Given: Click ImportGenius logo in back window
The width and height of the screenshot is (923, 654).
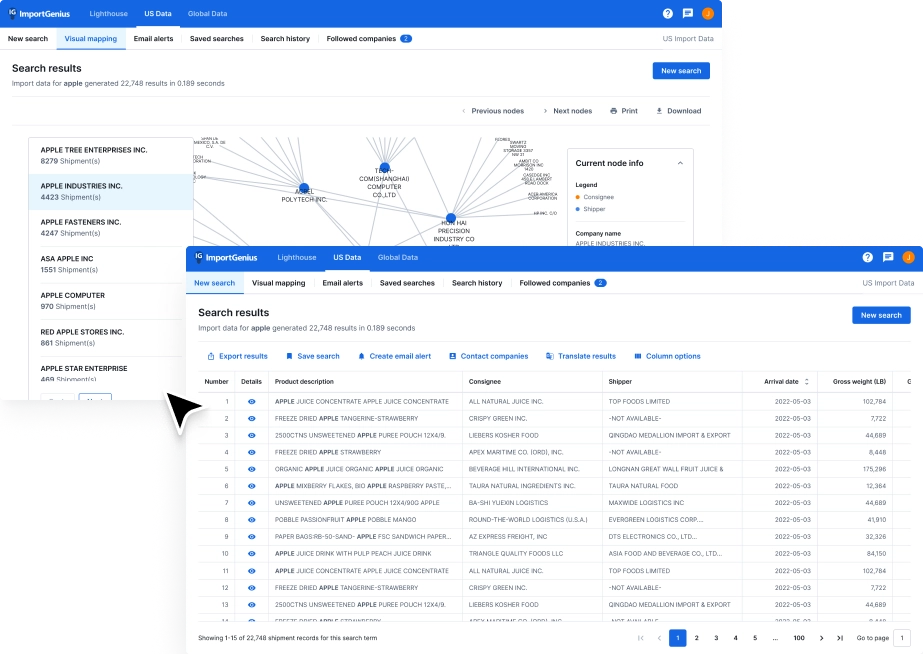Looking at the screenshot, I should (x=39, y=14).
